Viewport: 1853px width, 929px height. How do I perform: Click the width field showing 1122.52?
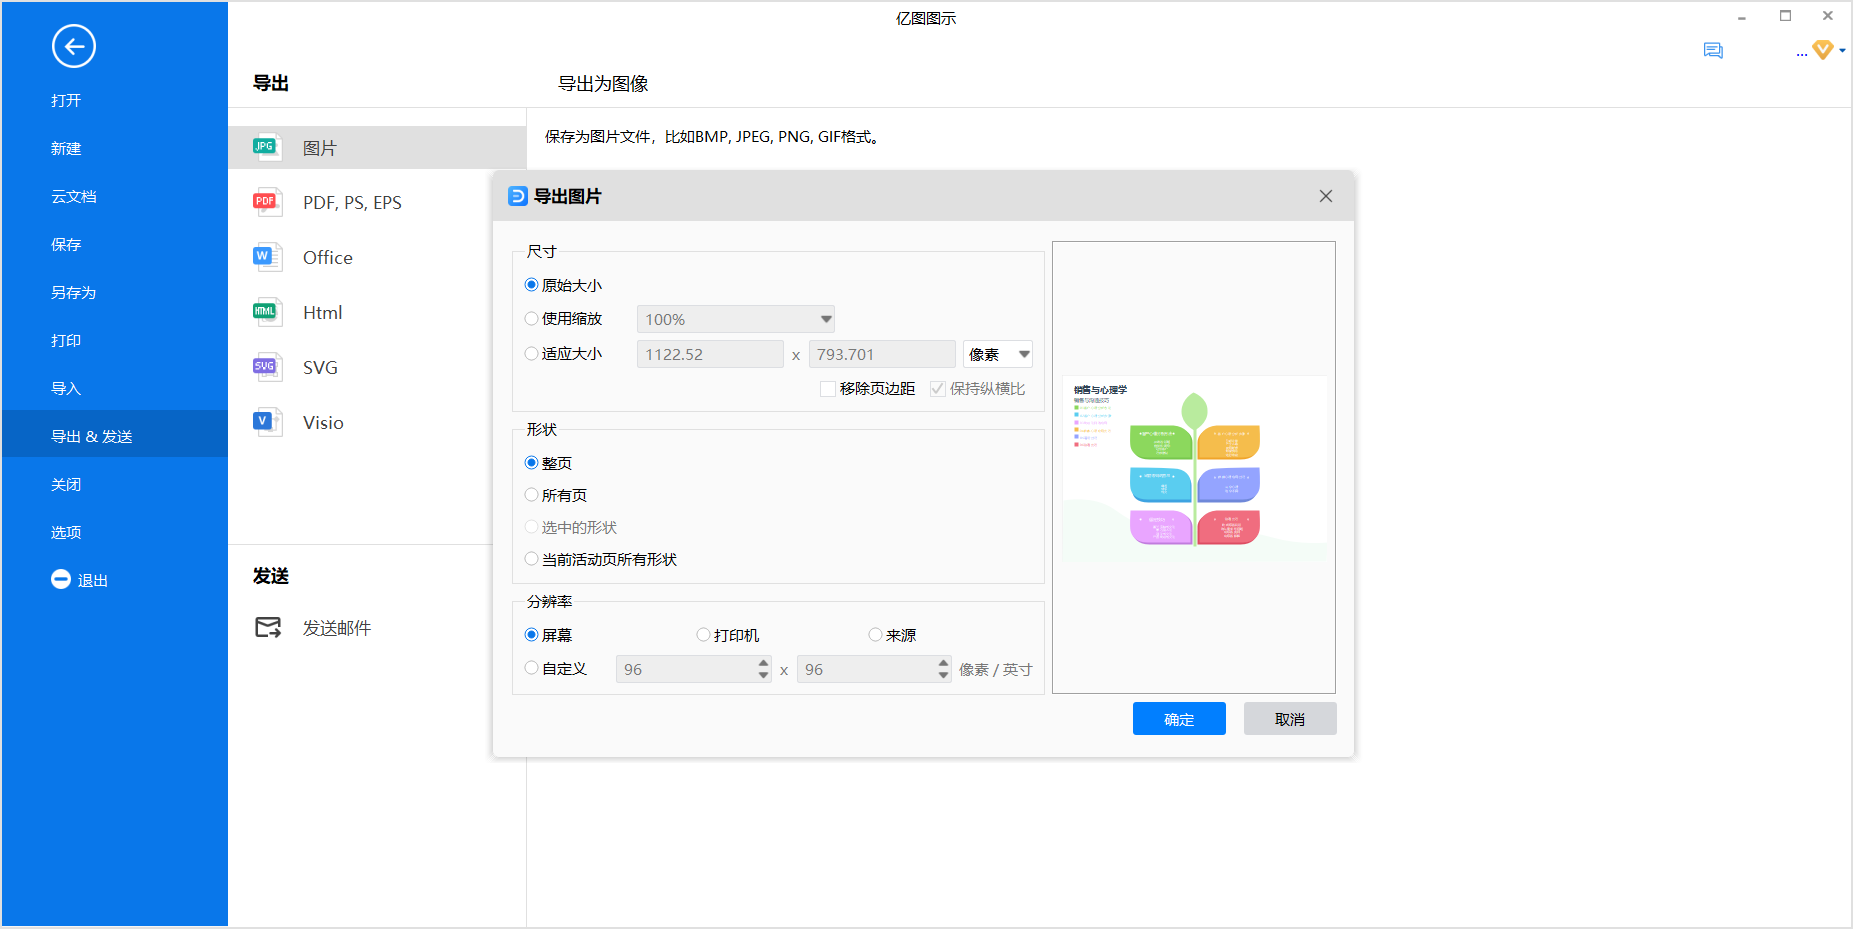(x=710, y=354)
